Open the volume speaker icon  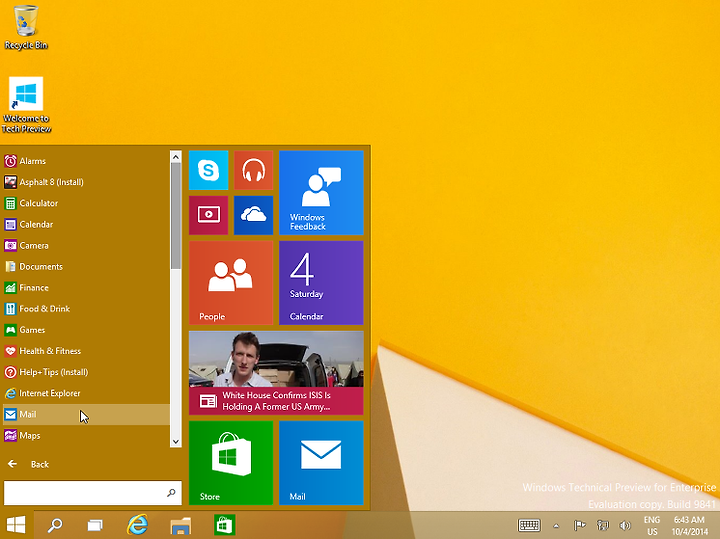(624, 525)
